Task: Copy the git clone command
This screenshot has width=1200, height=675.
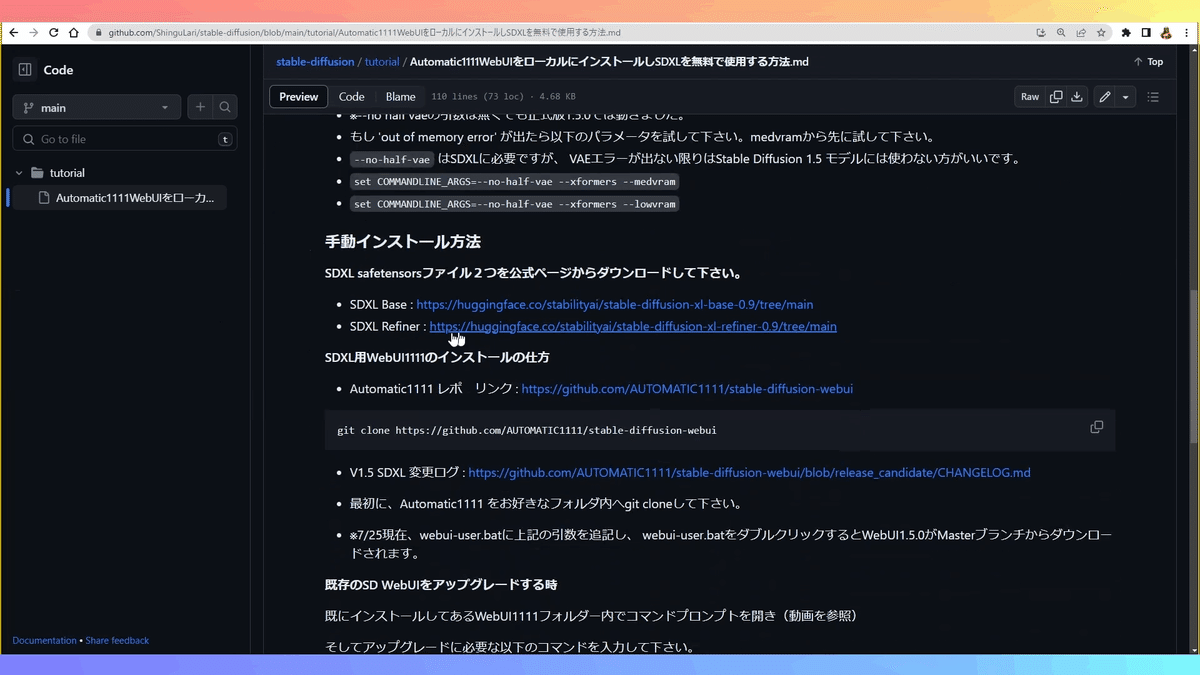Action: point(1096,427)
